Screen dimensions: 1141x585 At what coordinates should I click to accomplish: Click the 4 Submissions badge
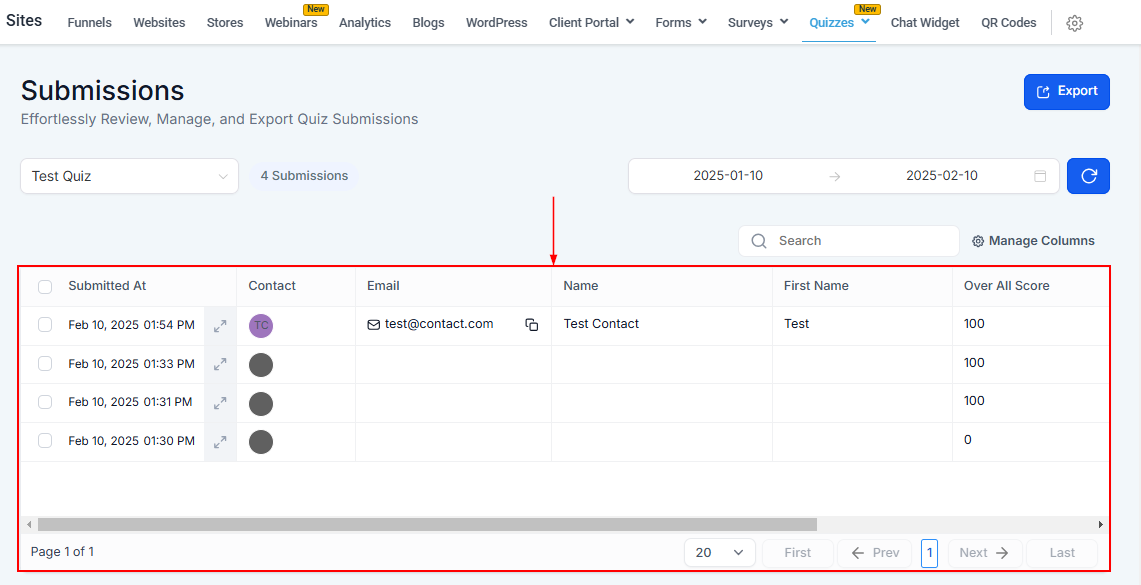tap(304, 176)
